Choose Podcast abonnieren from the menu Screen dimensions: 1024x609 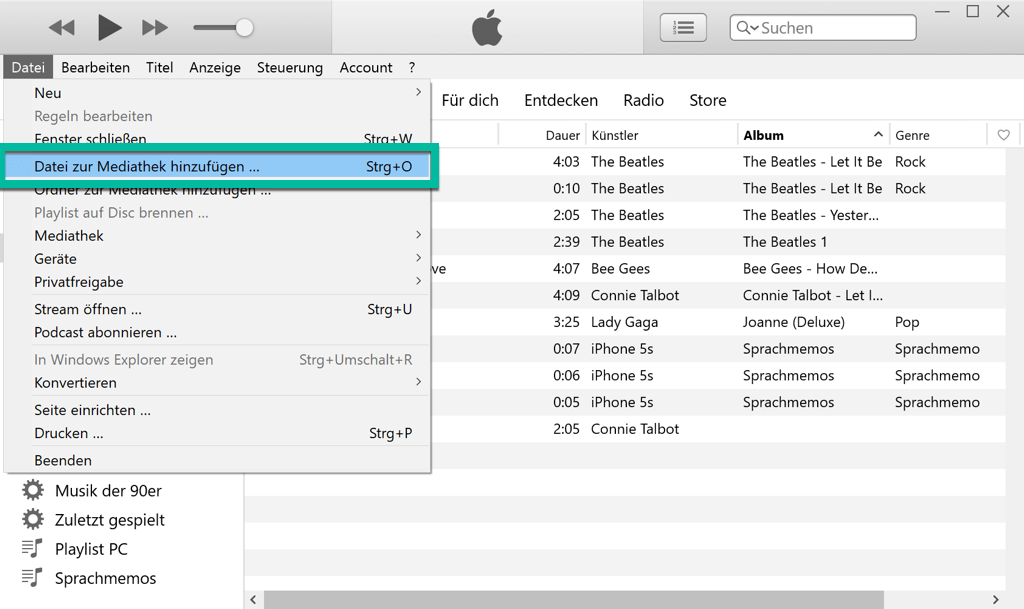[217, 332]
